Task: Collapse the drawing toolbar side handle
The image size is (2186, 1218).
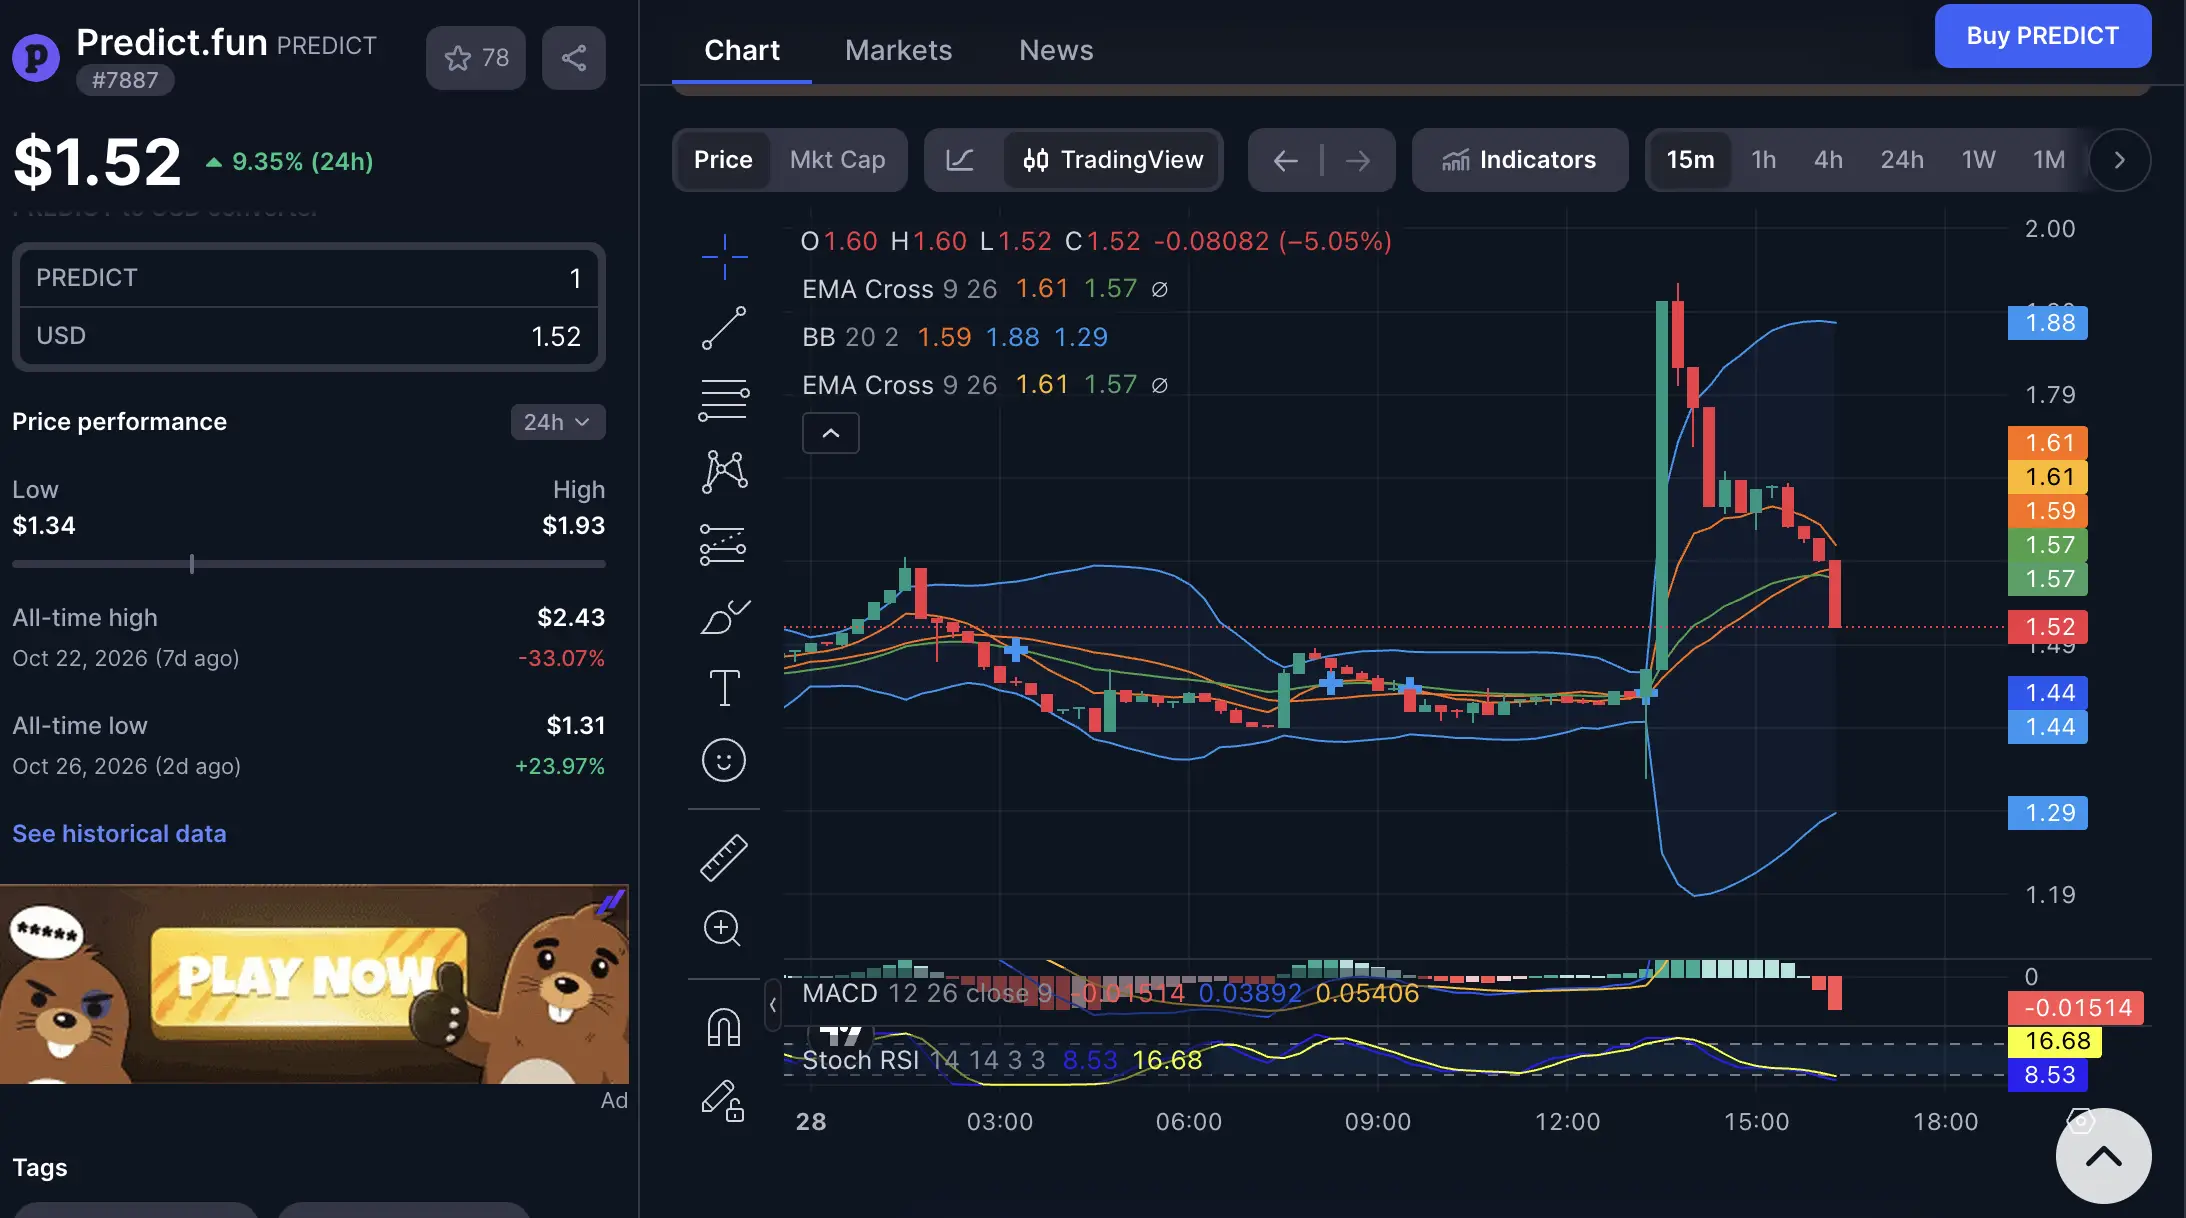Action: pos(772,1005)
